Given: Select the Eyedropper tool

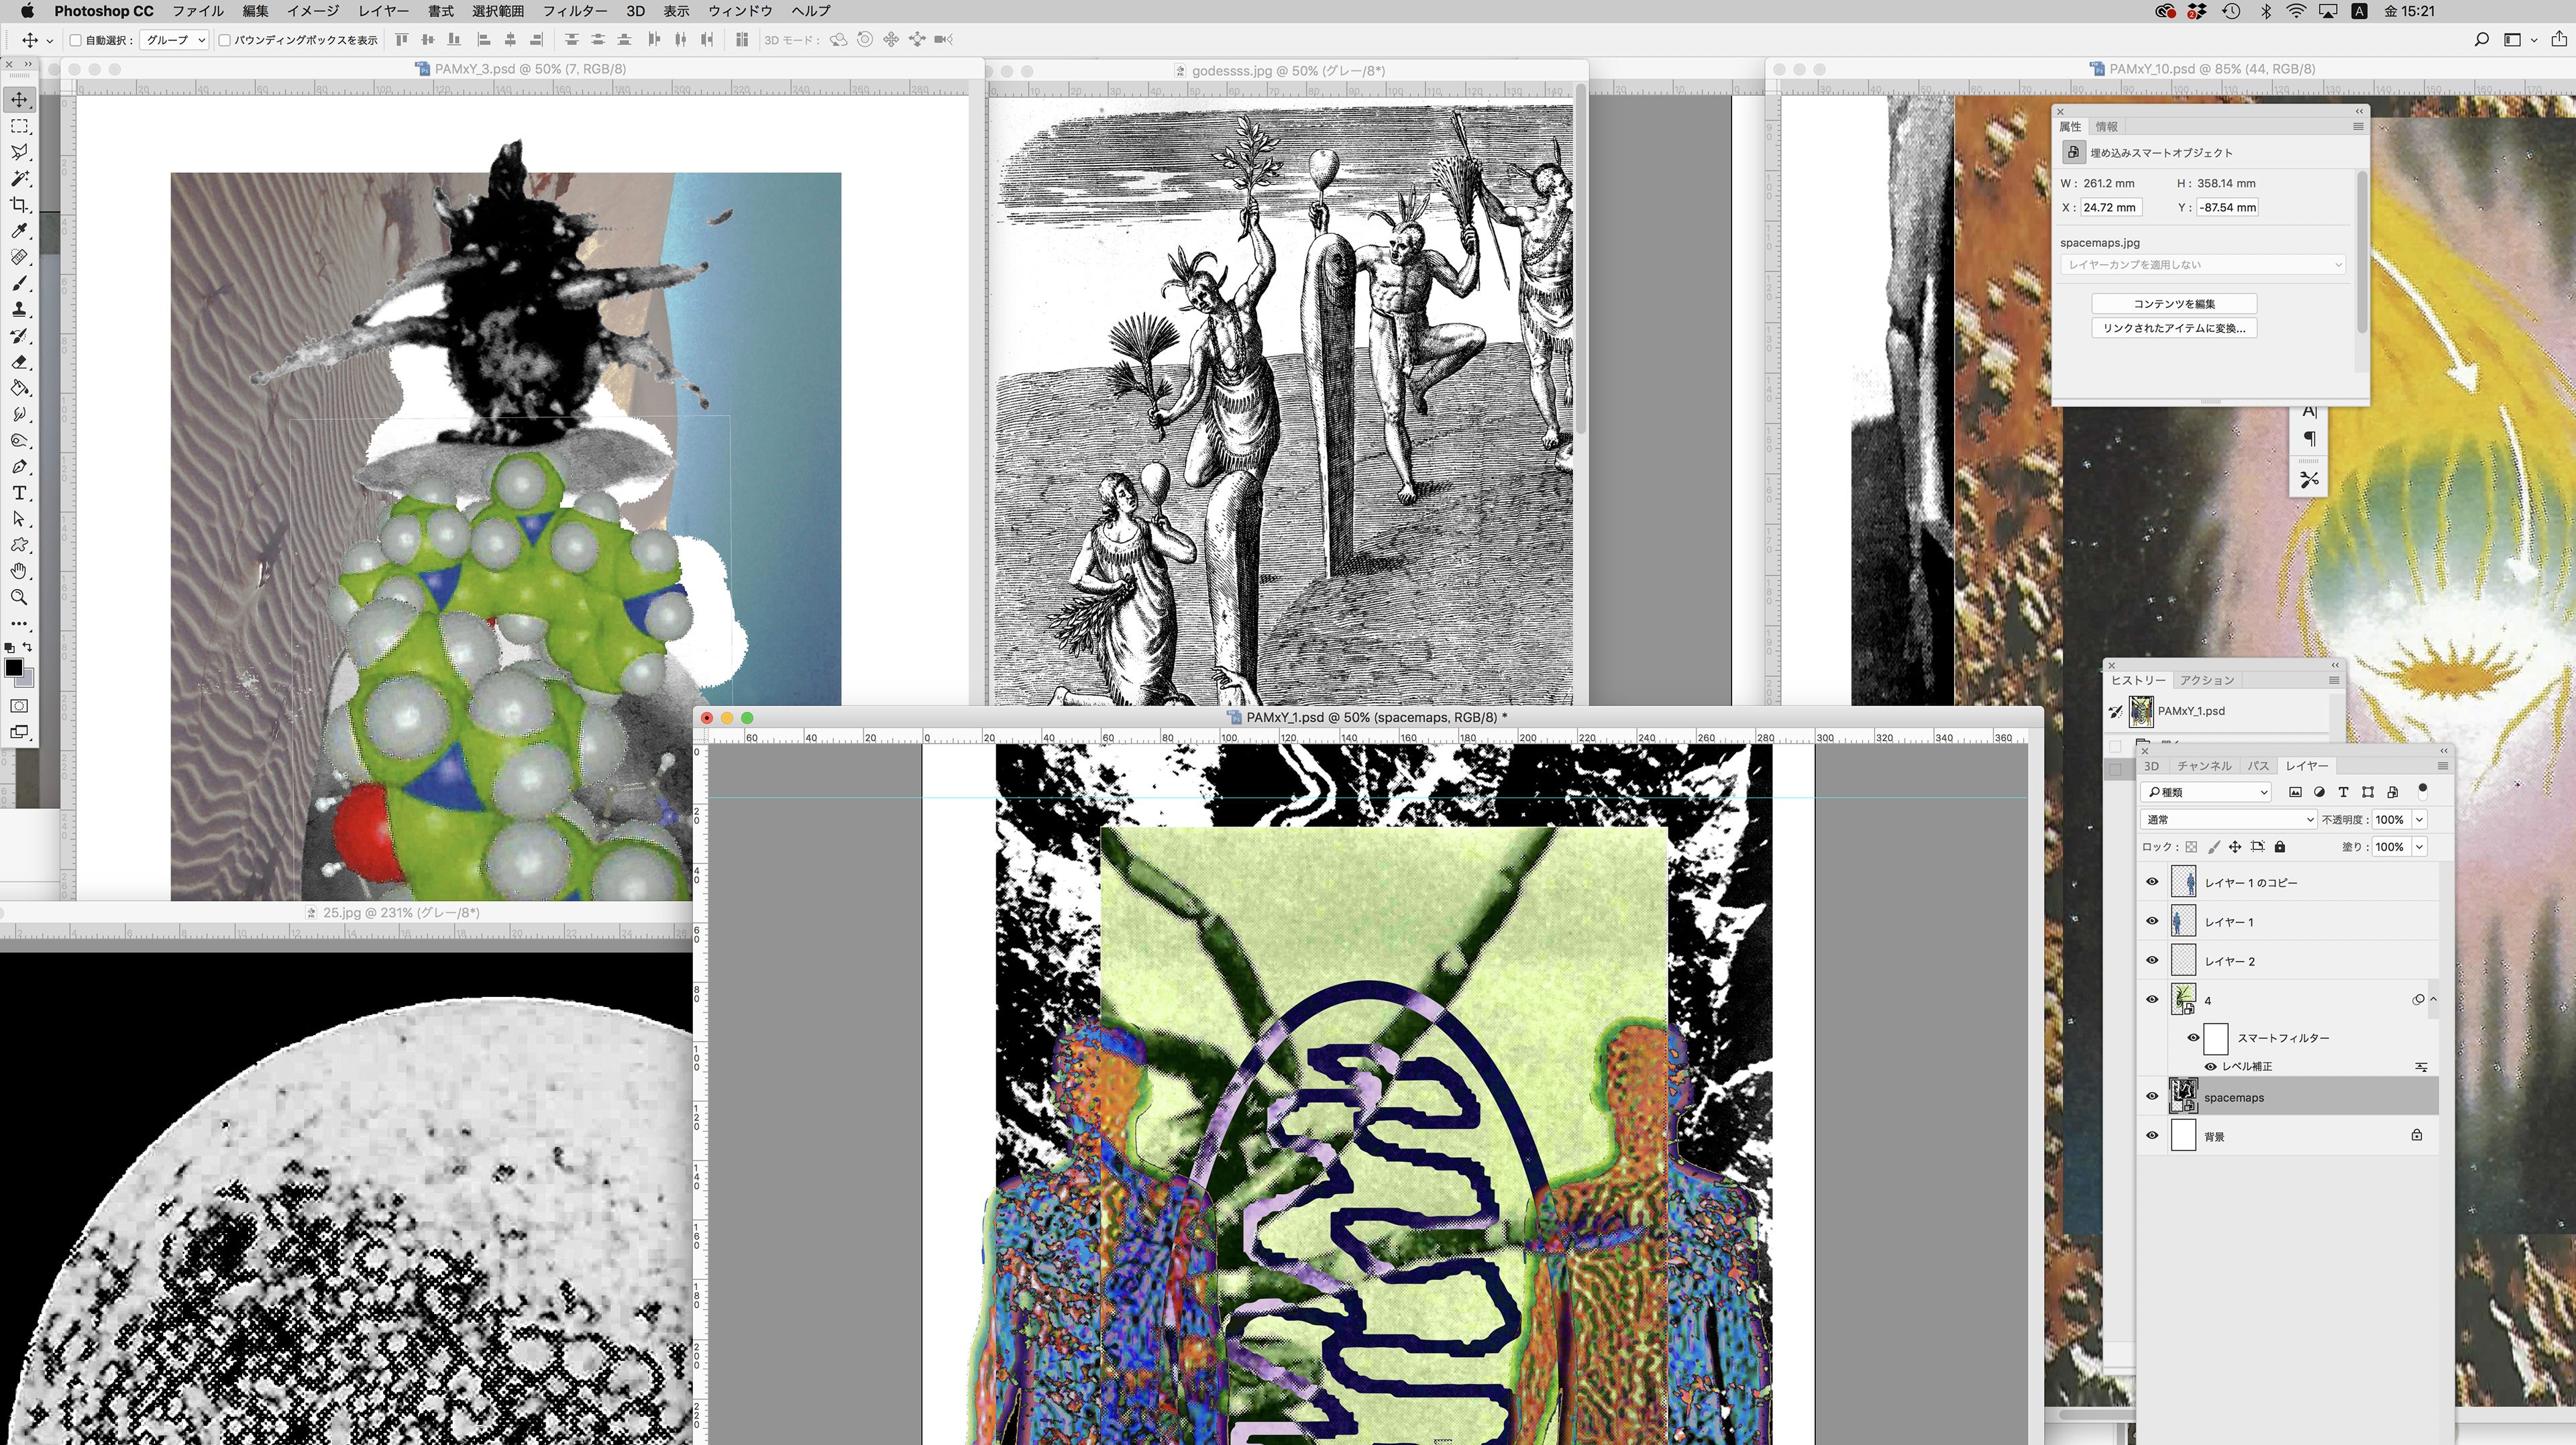Looking at the screenshot, I should (x=19, y=231).
